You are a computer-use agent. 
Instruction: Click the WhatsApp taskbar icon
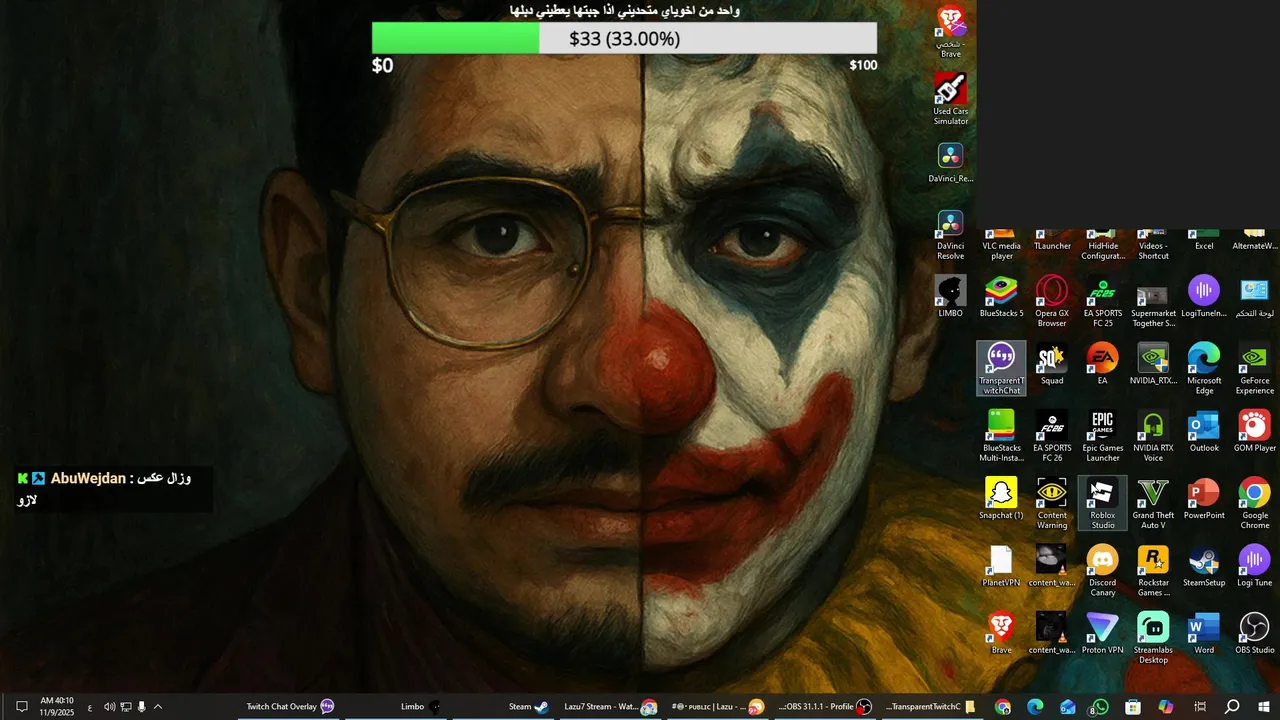tap(1100, 707)
